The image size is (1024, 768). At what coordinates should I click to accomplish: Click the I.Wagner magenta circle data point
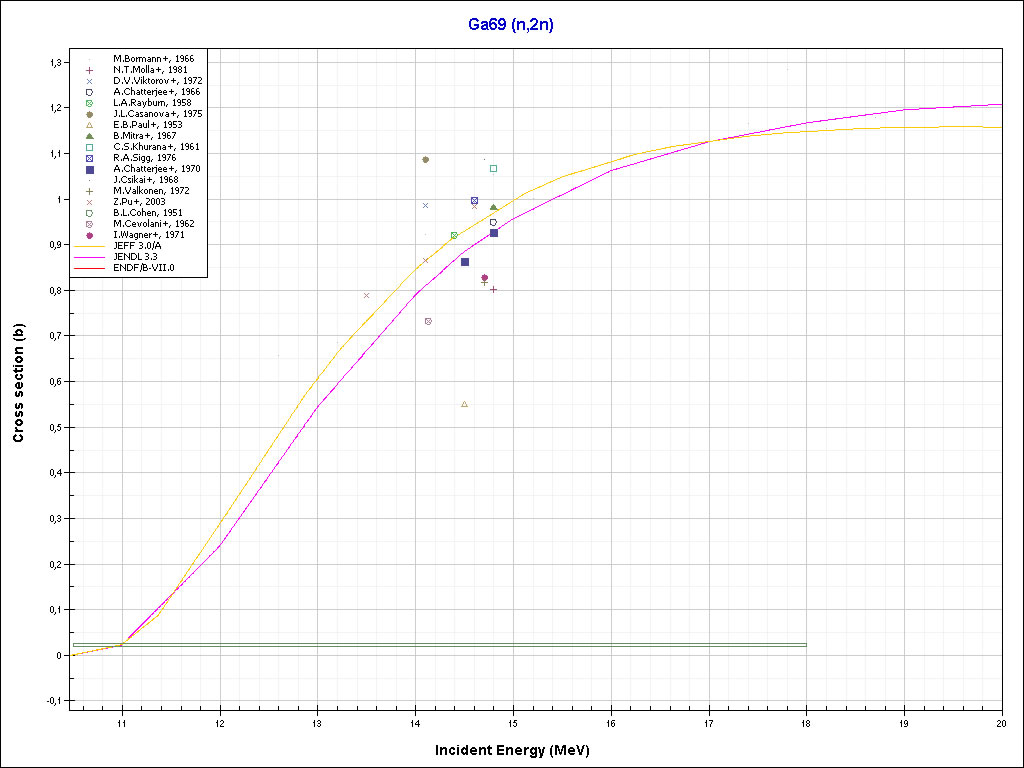[484, 278]
